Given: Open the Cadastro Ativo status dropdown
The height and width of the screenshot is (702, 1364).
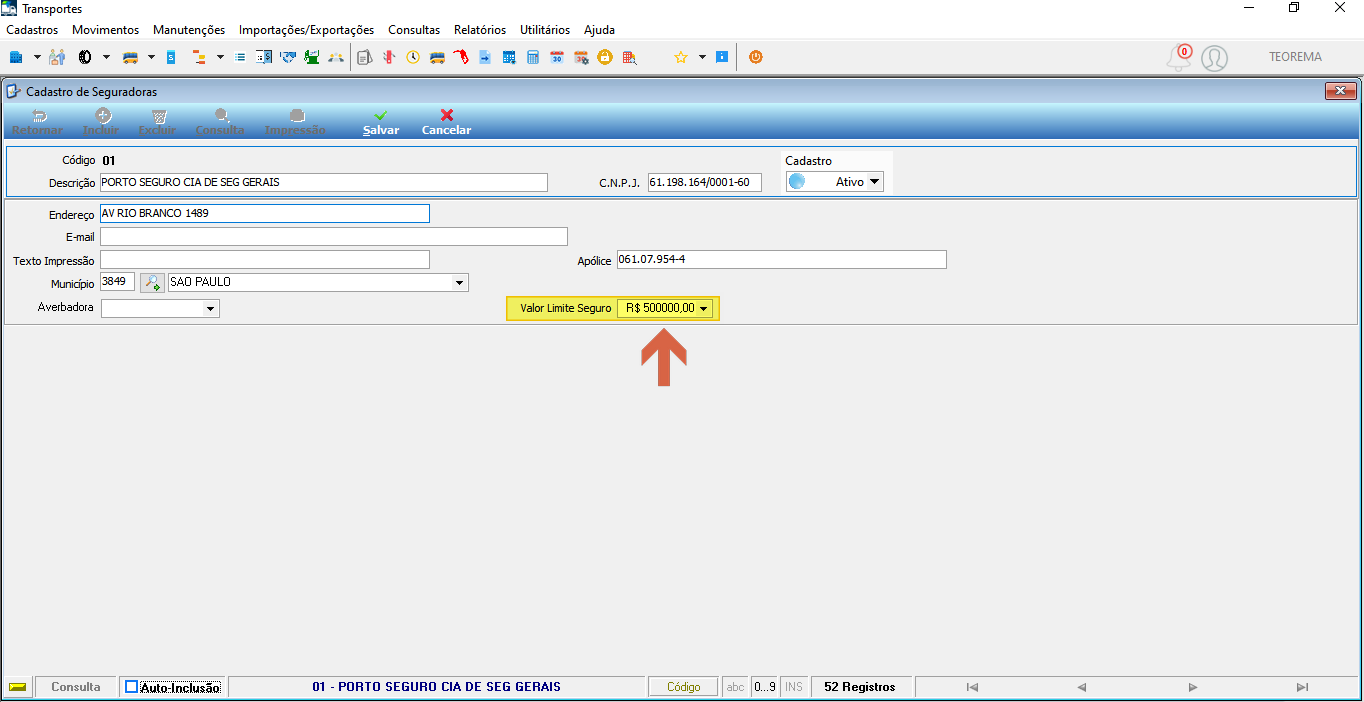Looking at the screenshot, I should pyautogui.click(x=874, y=182).
